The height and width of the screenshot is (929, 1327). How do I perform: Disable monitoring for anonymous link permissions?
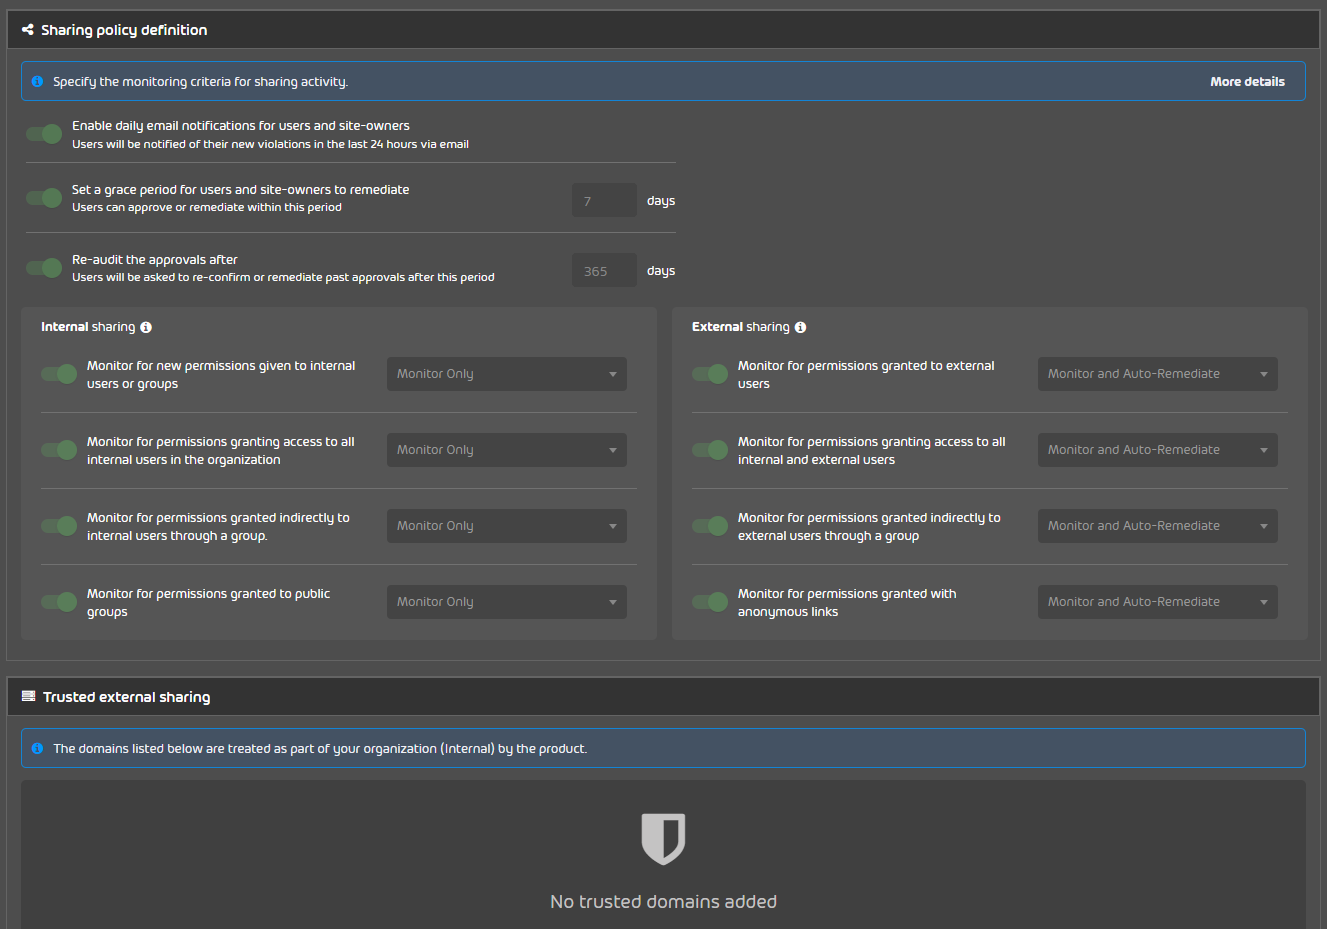click(x=709, y=601)
